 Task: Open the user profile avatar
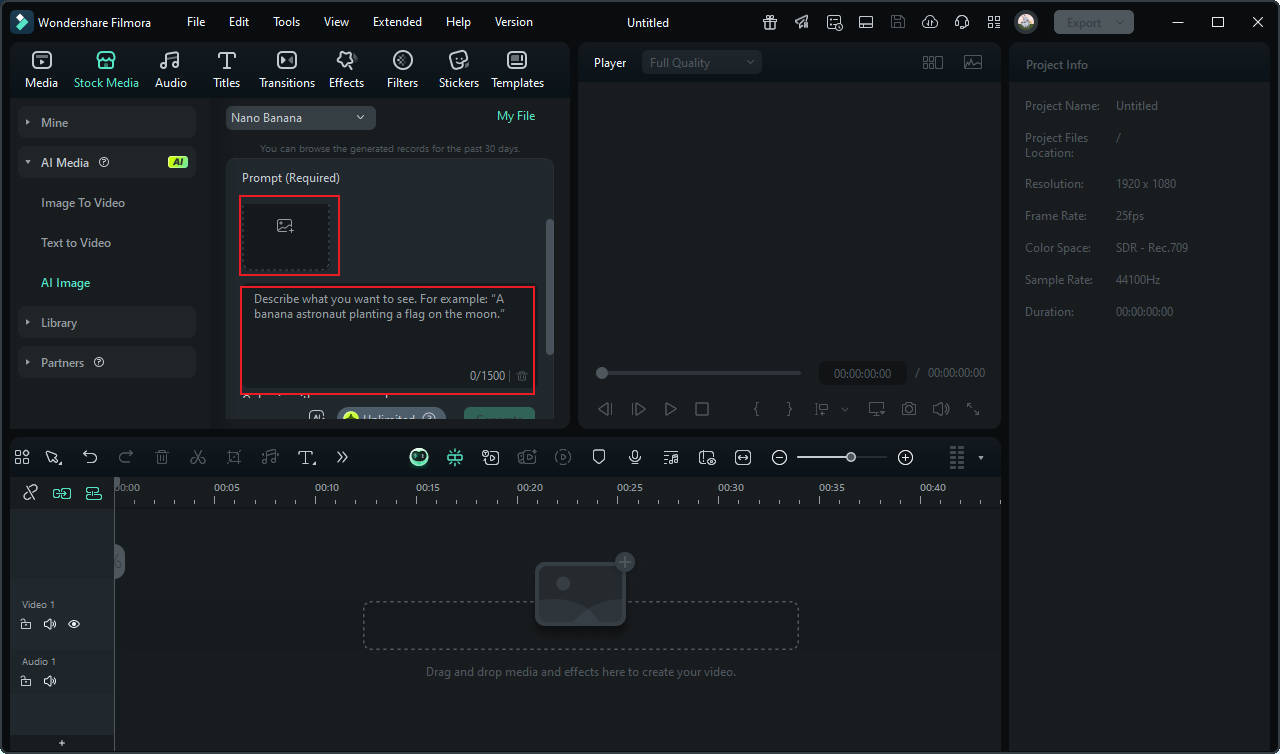tap(1025, 22)
